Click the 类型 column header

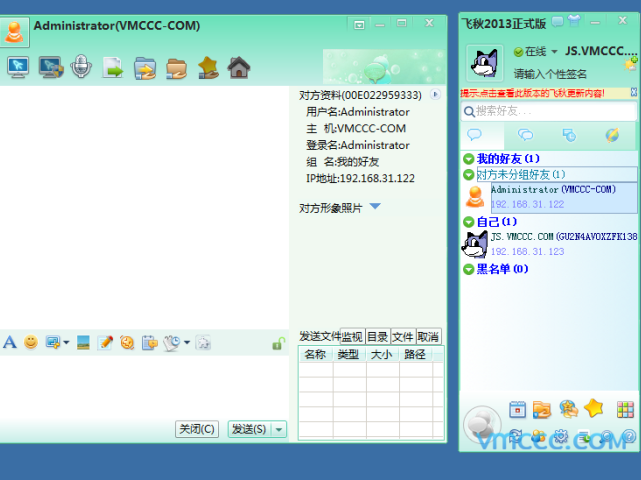pyautogui.click(x=349, y=354)
